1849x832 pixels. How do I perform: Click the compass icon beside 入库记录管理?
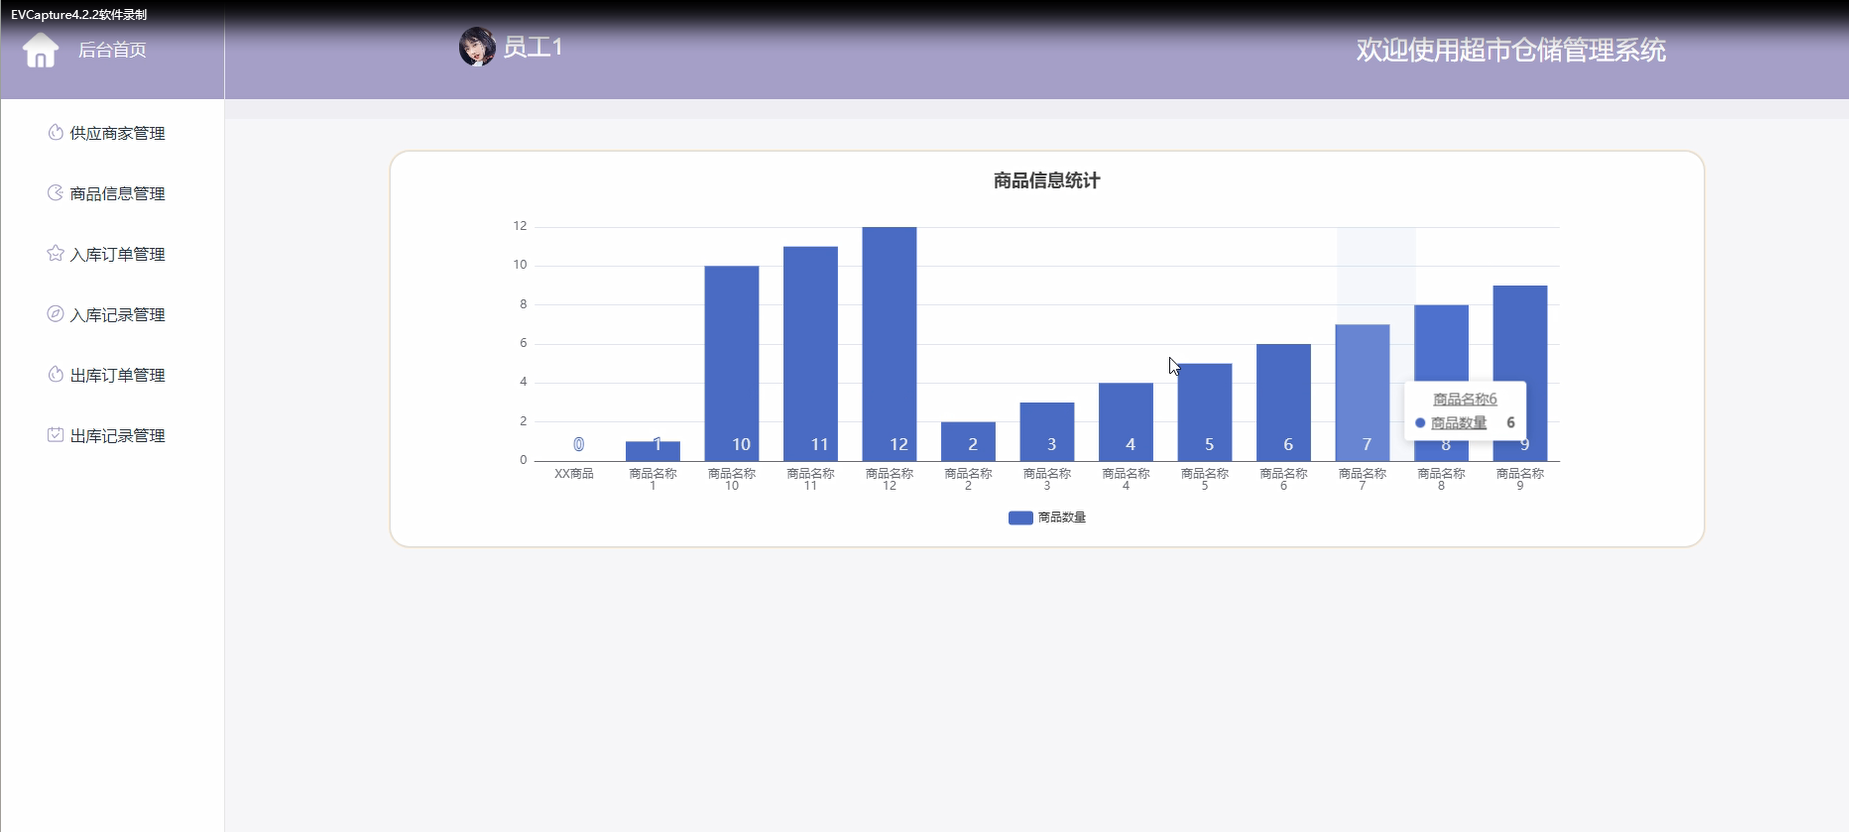point(55,313)
